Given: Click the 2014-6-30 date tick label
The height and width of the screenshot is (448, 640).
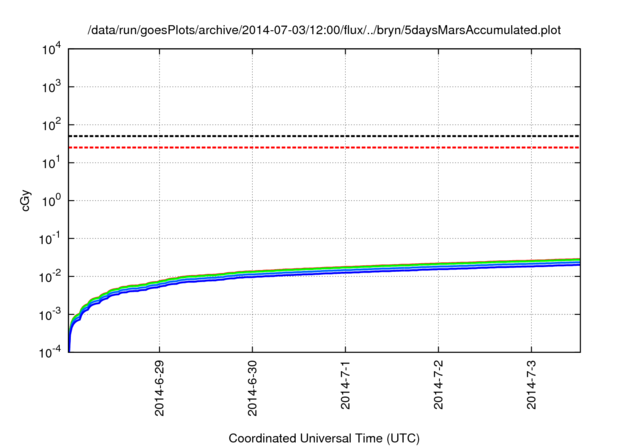Looking at the screenshot, I should coord(252,388).
